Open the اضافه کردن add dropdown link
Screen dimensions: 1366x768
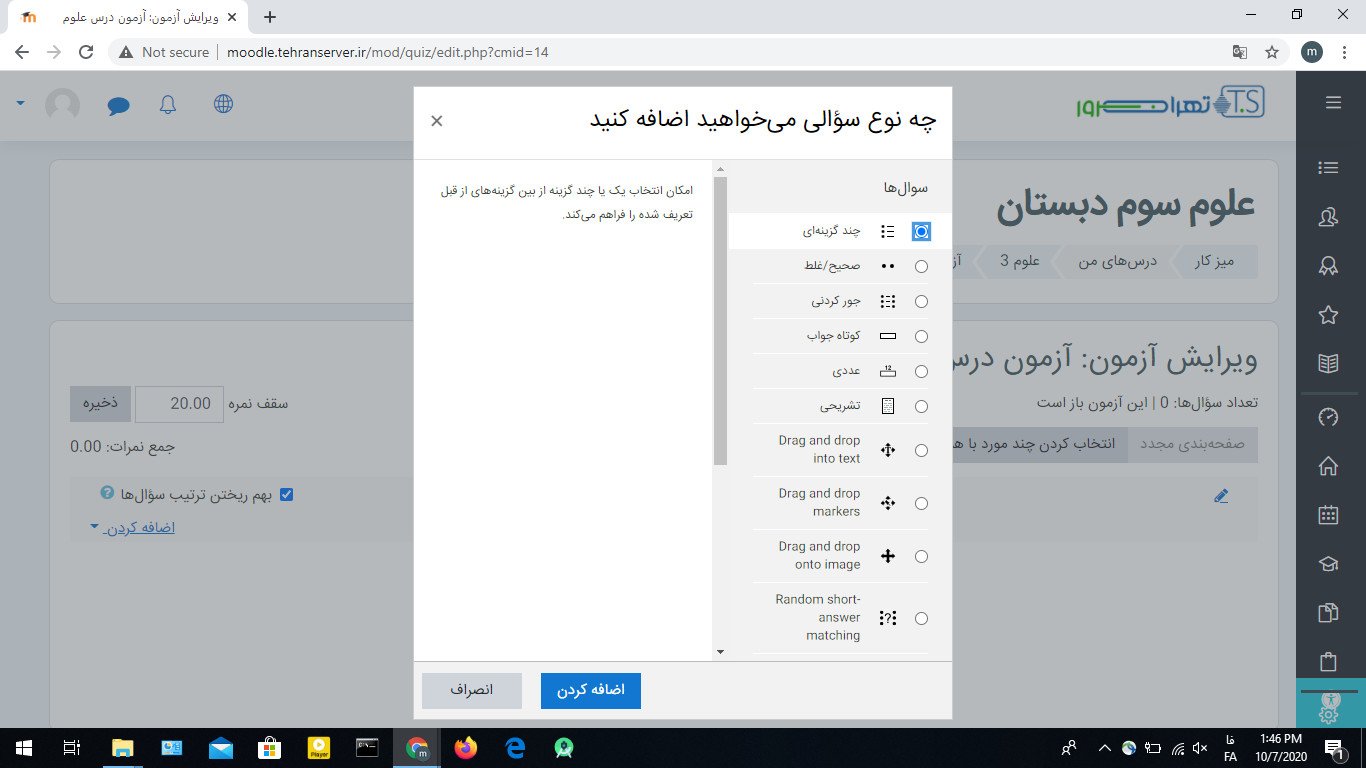coord(139,527)
